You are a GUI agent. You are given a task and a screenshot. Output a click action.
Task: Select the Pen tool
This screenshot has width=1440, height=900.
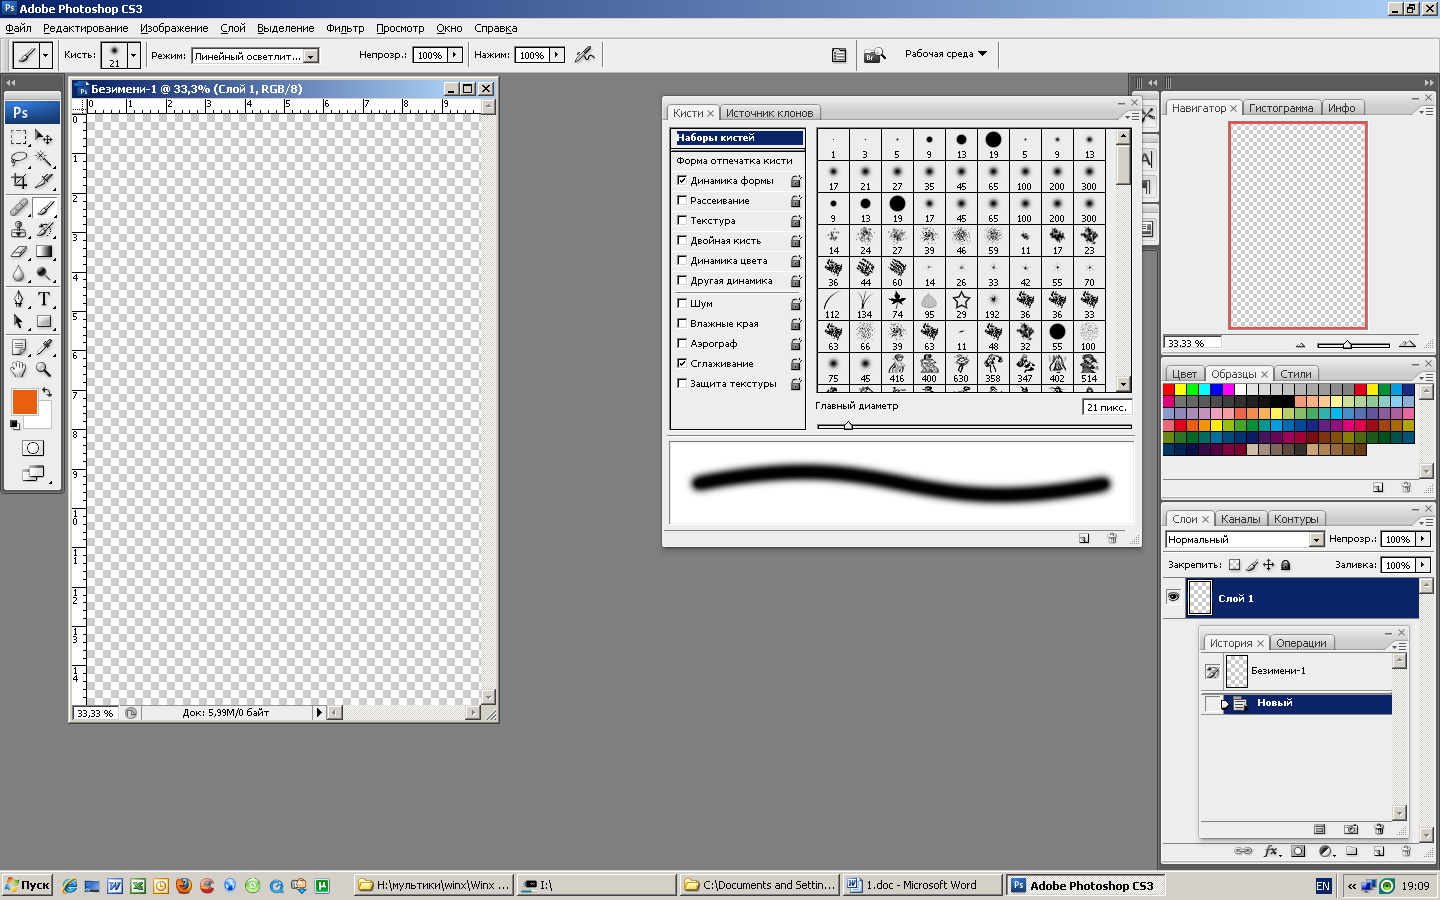pyautogui.click(x=19, y=300)
